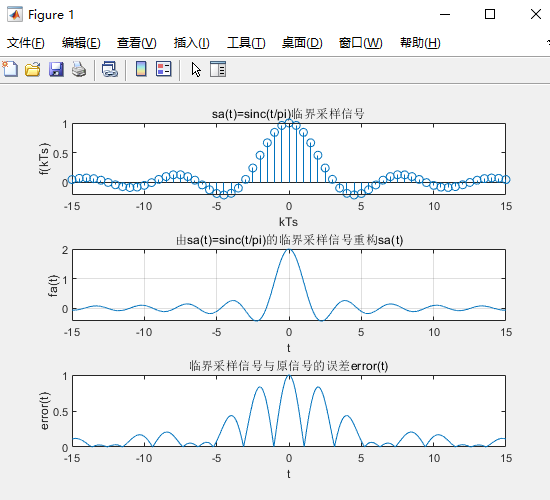Open the 查看(V) menu

coord(136,43)
